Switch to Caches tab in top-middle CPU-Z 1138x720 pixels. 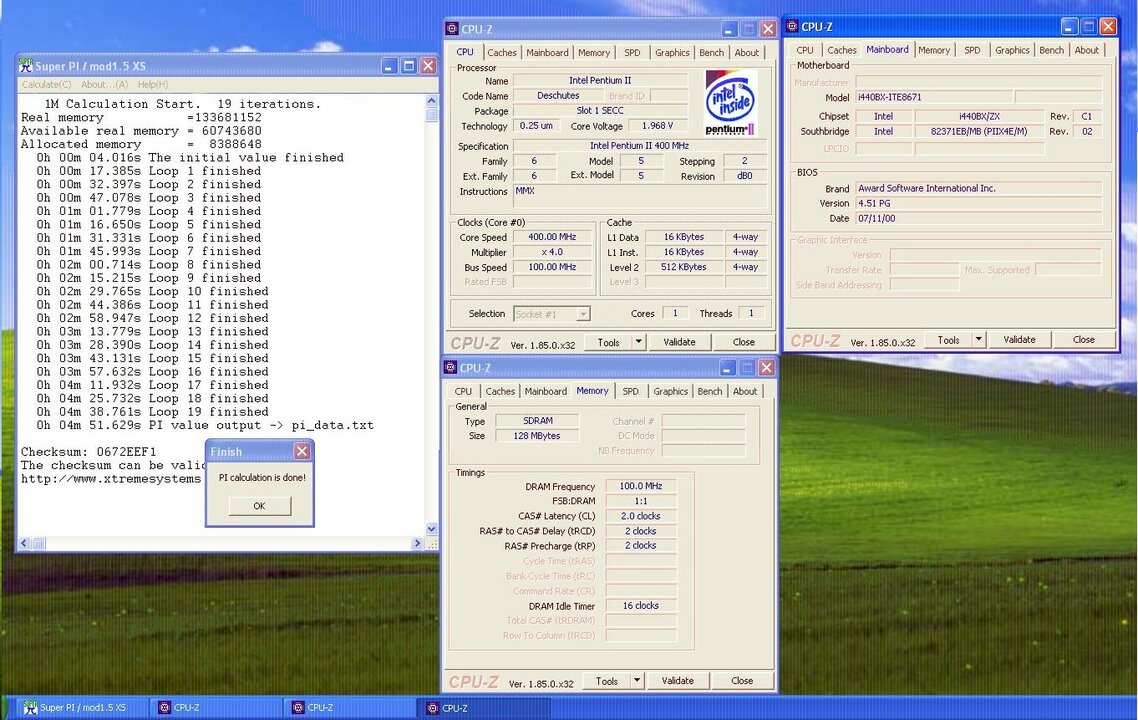click(502, 53)
